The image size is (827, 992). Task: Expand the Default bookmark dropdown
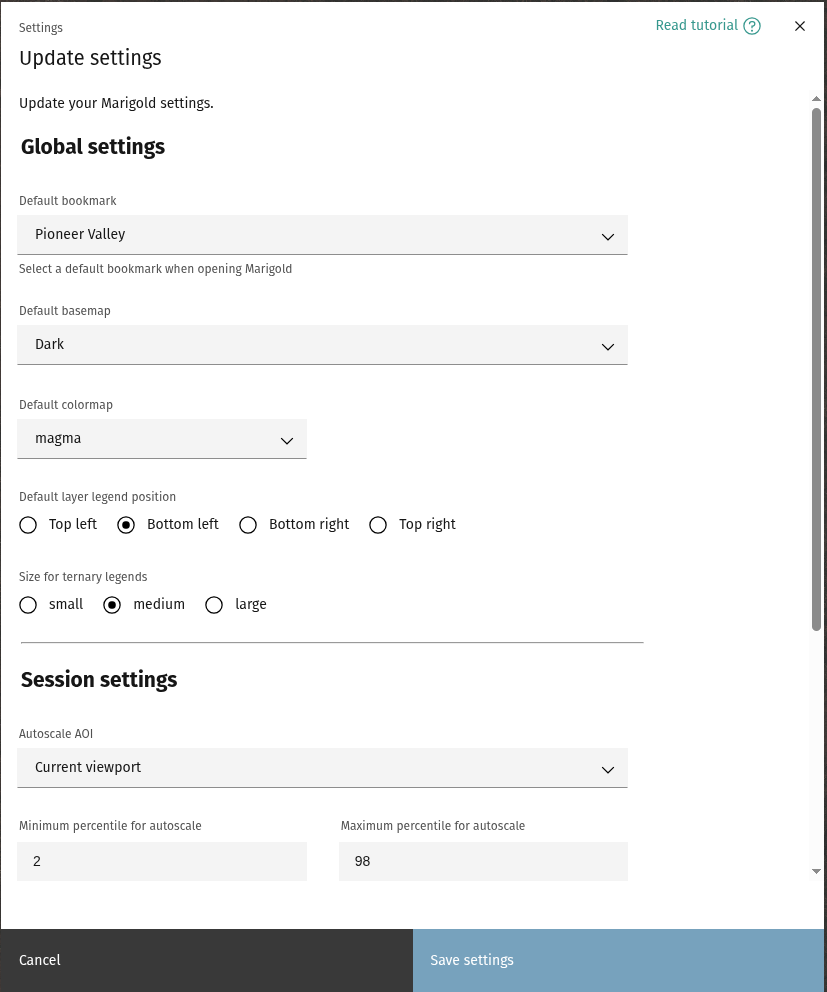tap(322, 235)
